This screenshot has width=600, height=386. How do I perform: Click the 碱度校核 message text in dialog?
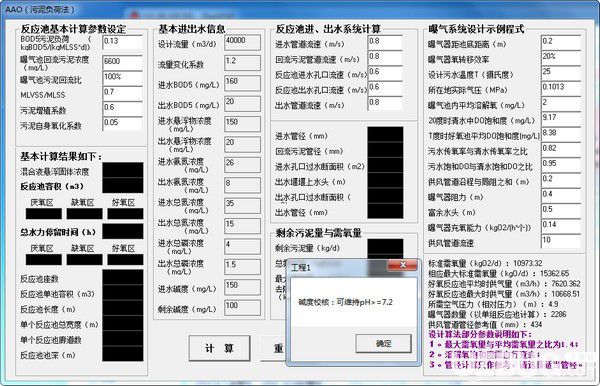pyautogui.click(x=345, y=302)
